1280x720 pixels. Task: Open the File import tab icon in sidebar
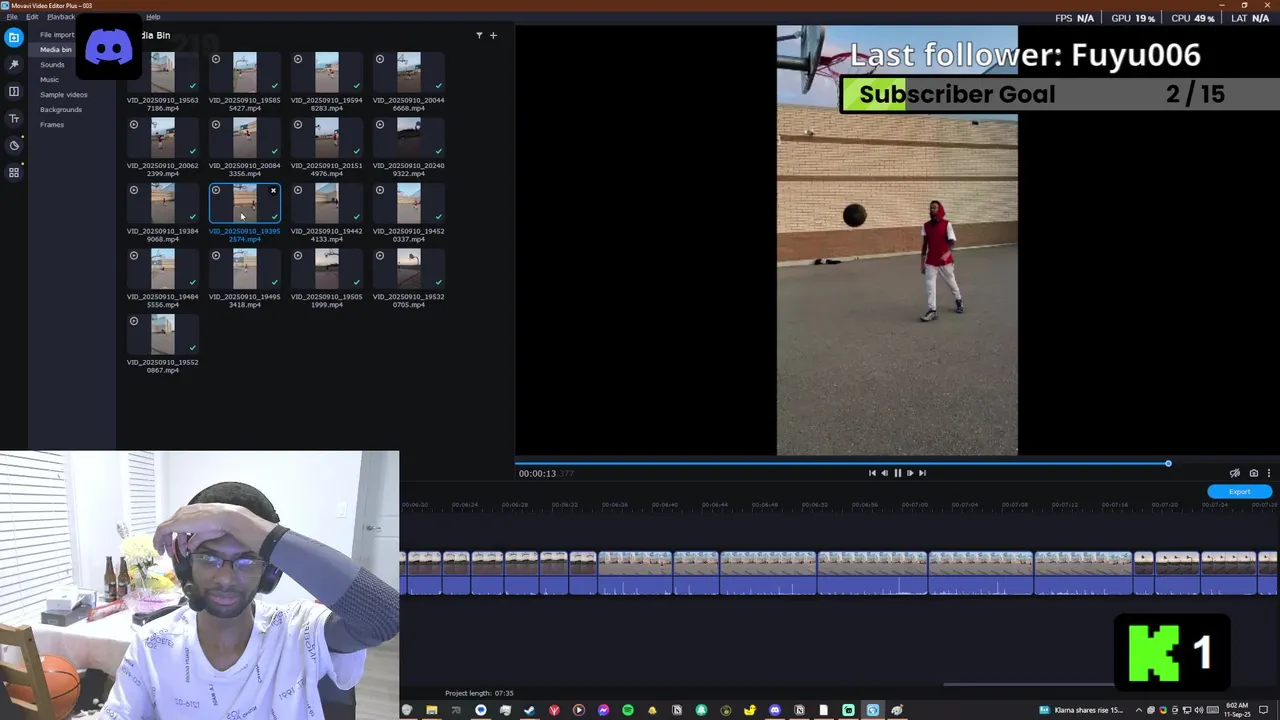(x=14, y=37)
